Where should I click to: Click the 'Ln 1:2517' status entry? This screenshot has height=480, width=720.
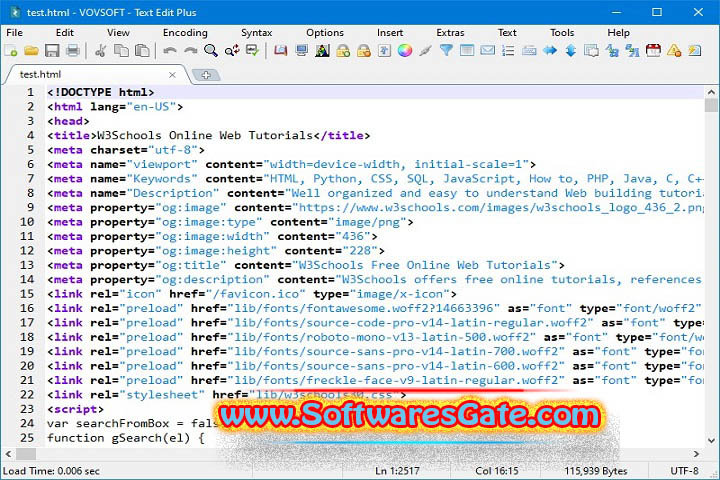[x=397, y=471]
